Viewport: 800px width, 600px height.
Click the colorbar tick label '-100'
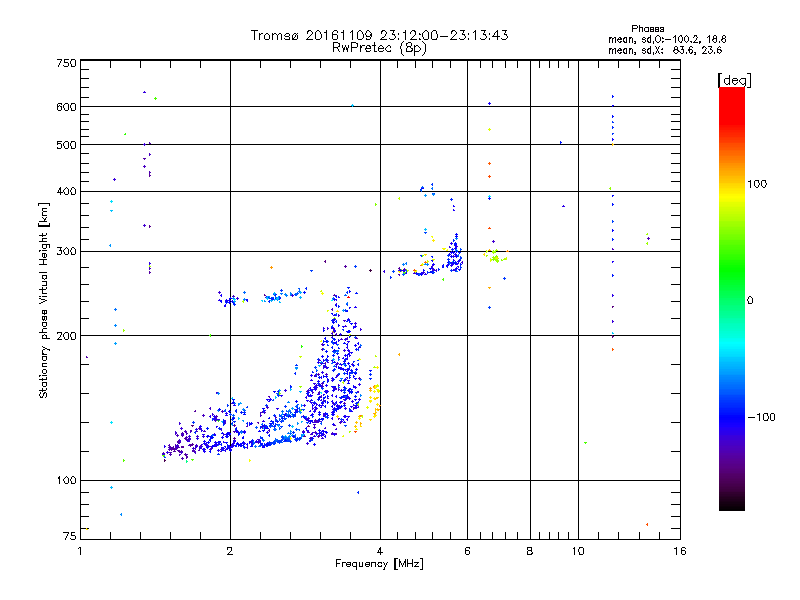761,417
